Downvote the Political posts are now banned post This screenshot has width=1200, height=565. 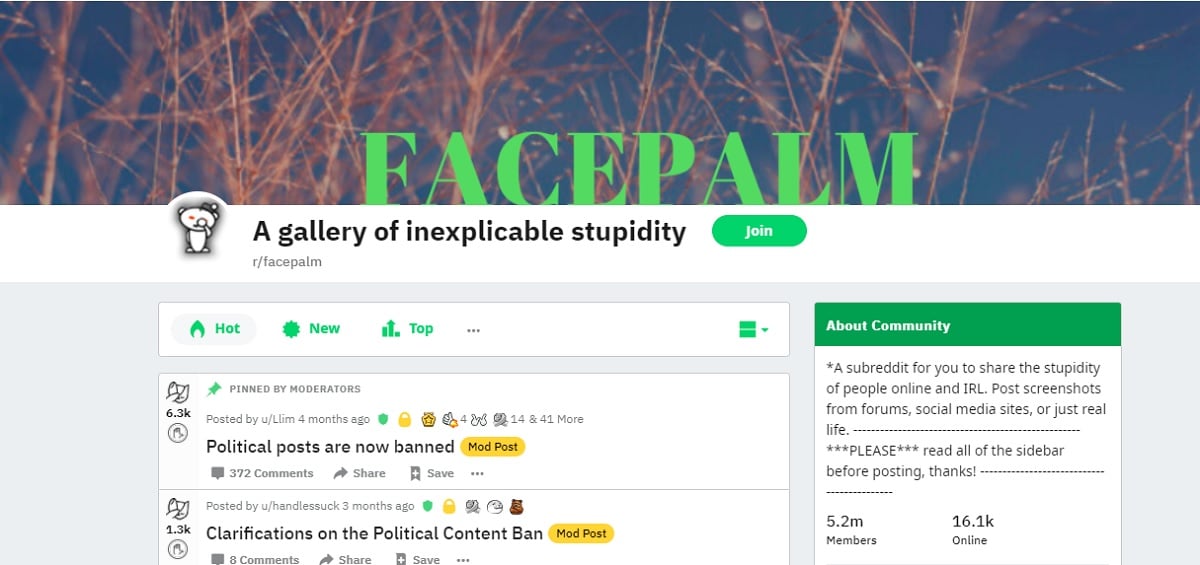tap(178, 433)
